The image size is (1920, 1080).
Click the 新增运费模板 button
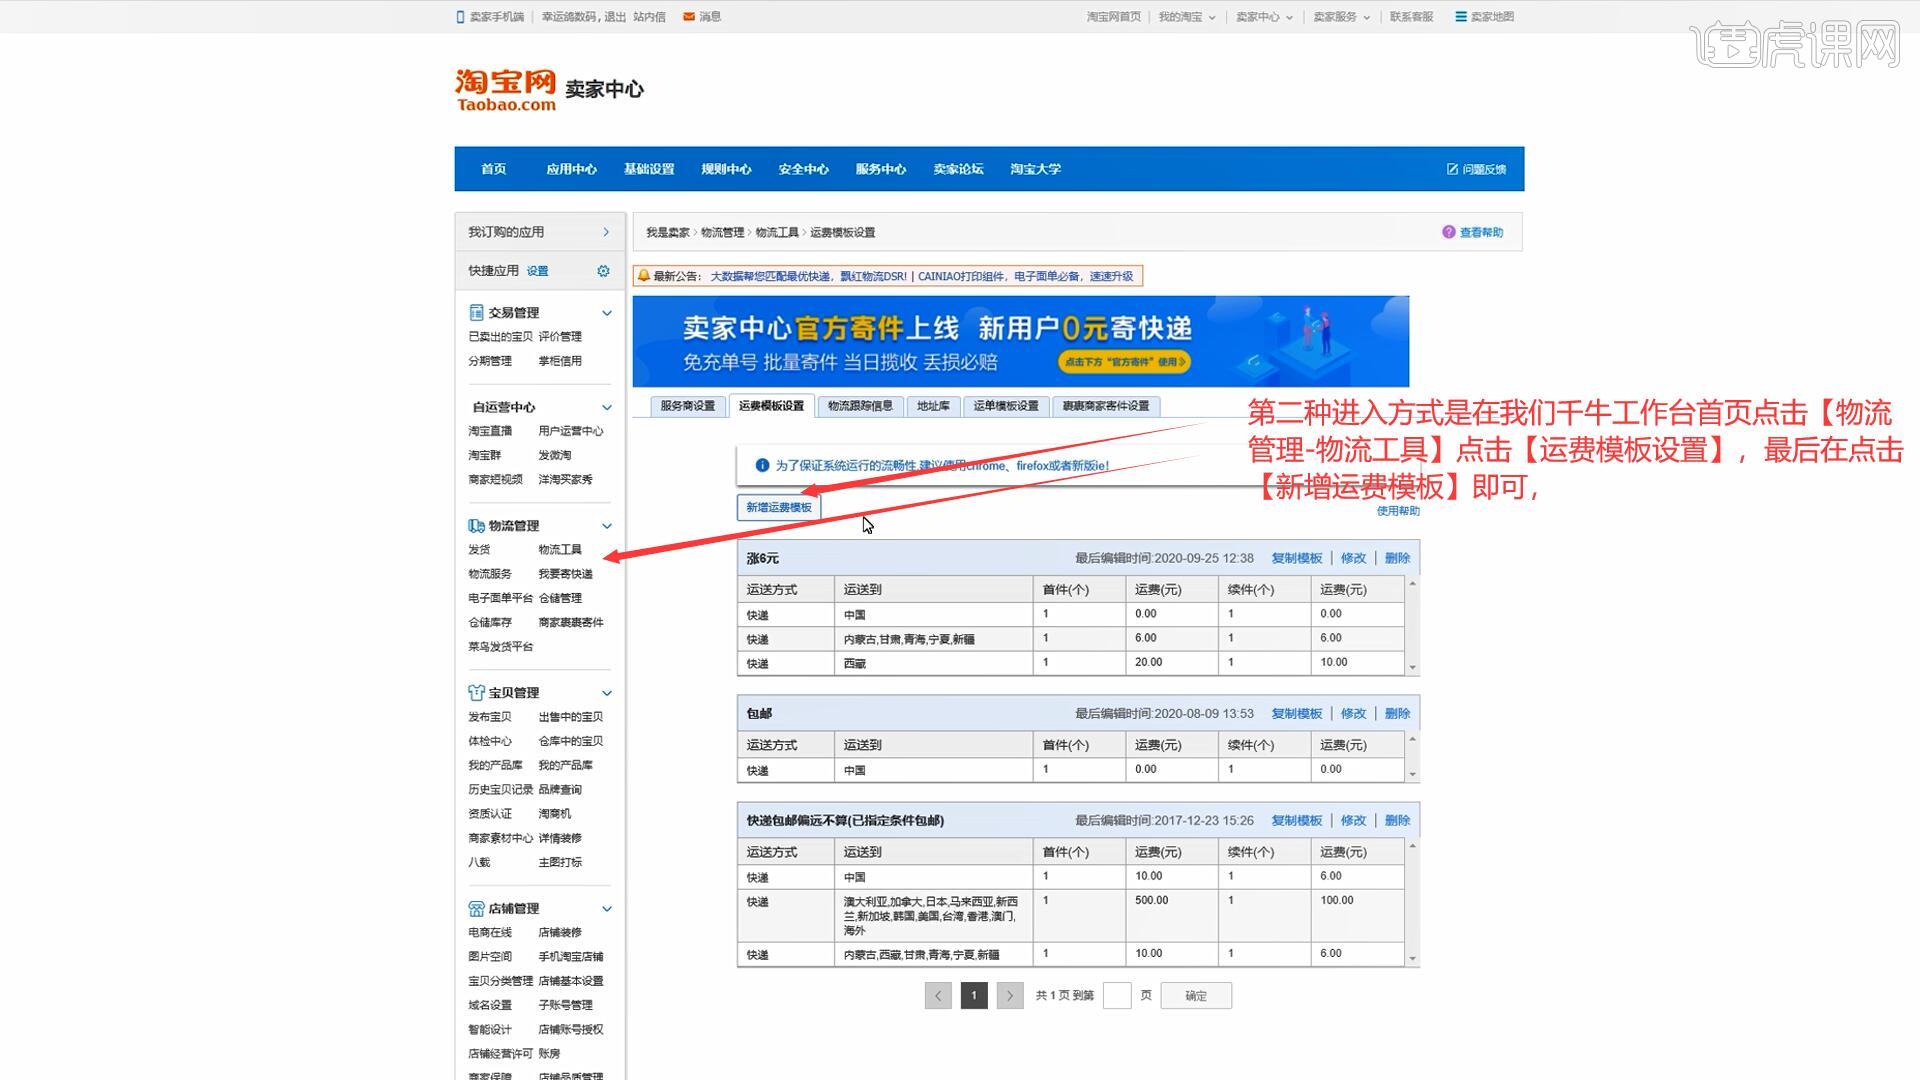[x=779, y=508]
